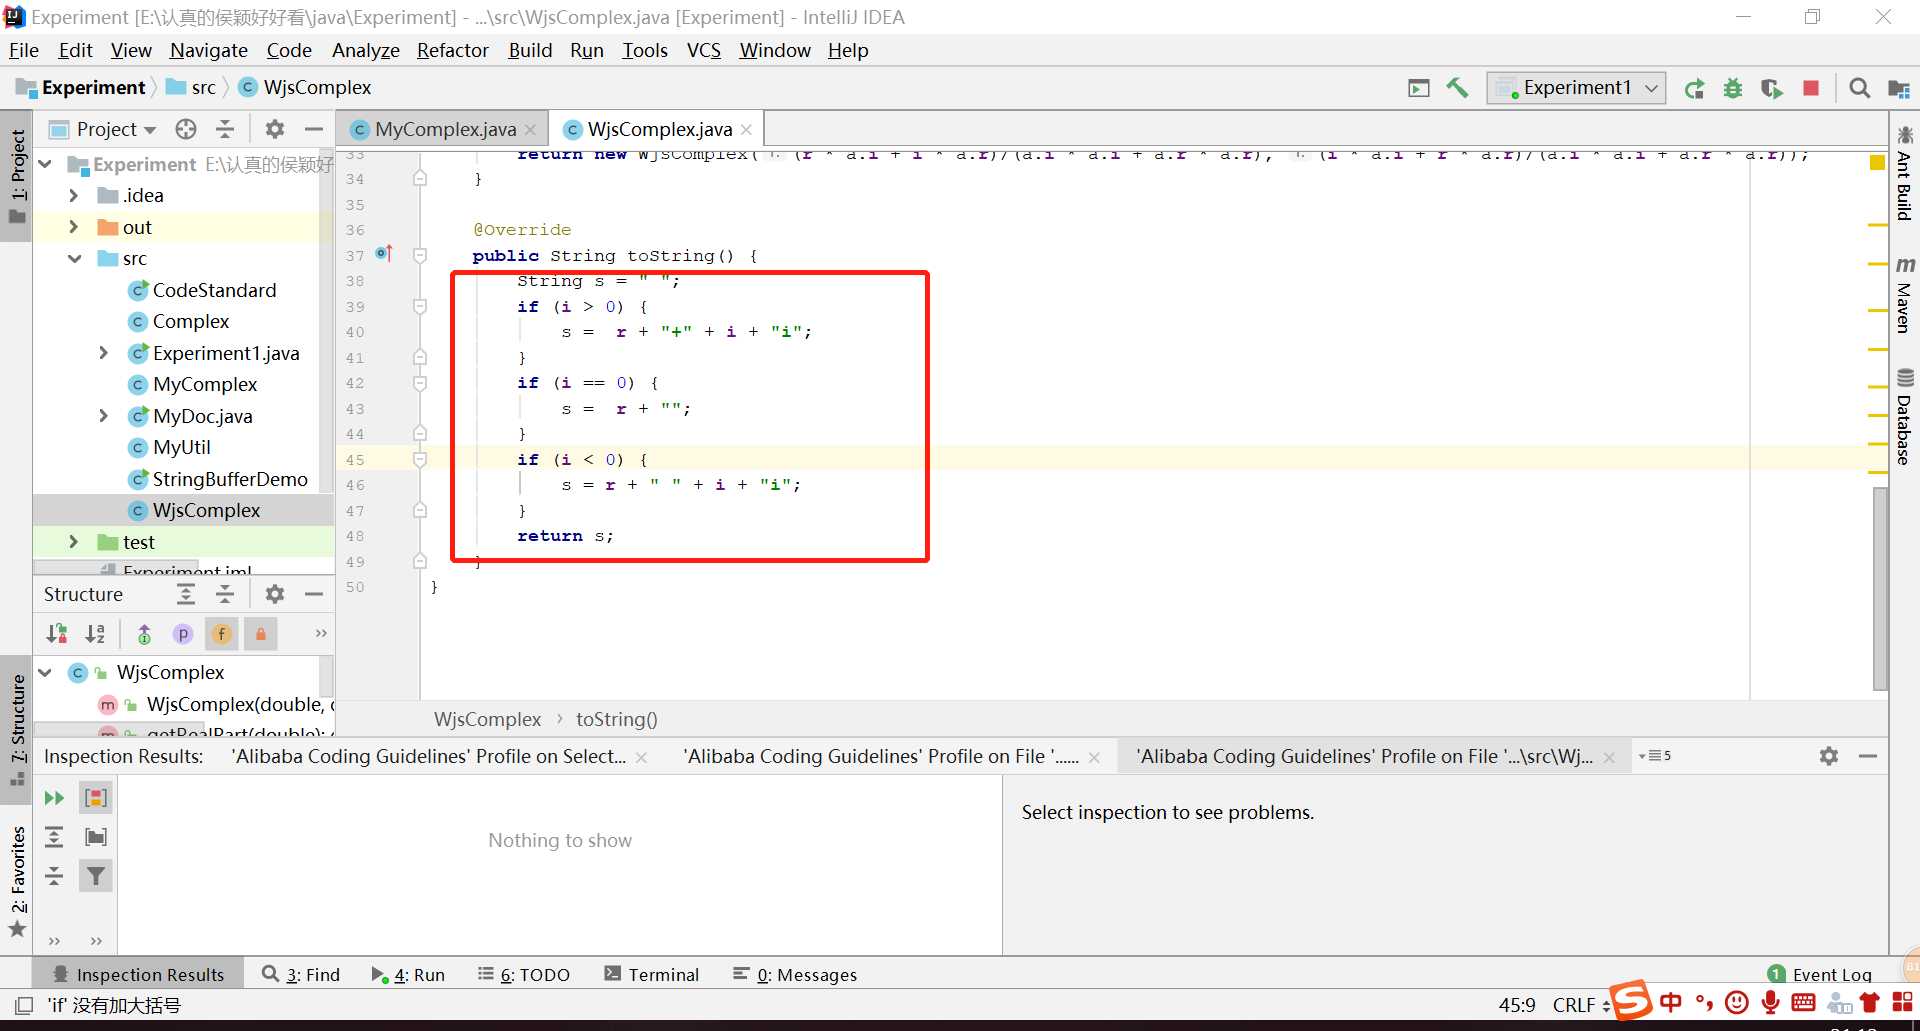The height and width of the screenshot is (1031, 1920).
Task: Click the Run Experiment1 rerun icon
Action: point(1694,88)
